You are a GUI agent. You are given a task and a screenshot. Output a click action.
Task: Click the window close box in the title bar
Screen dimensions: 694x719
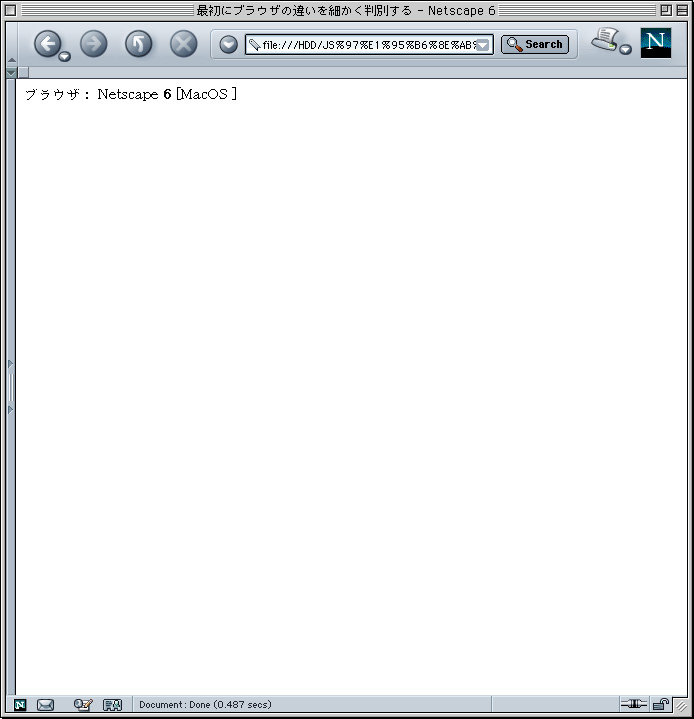coord(11,10)
